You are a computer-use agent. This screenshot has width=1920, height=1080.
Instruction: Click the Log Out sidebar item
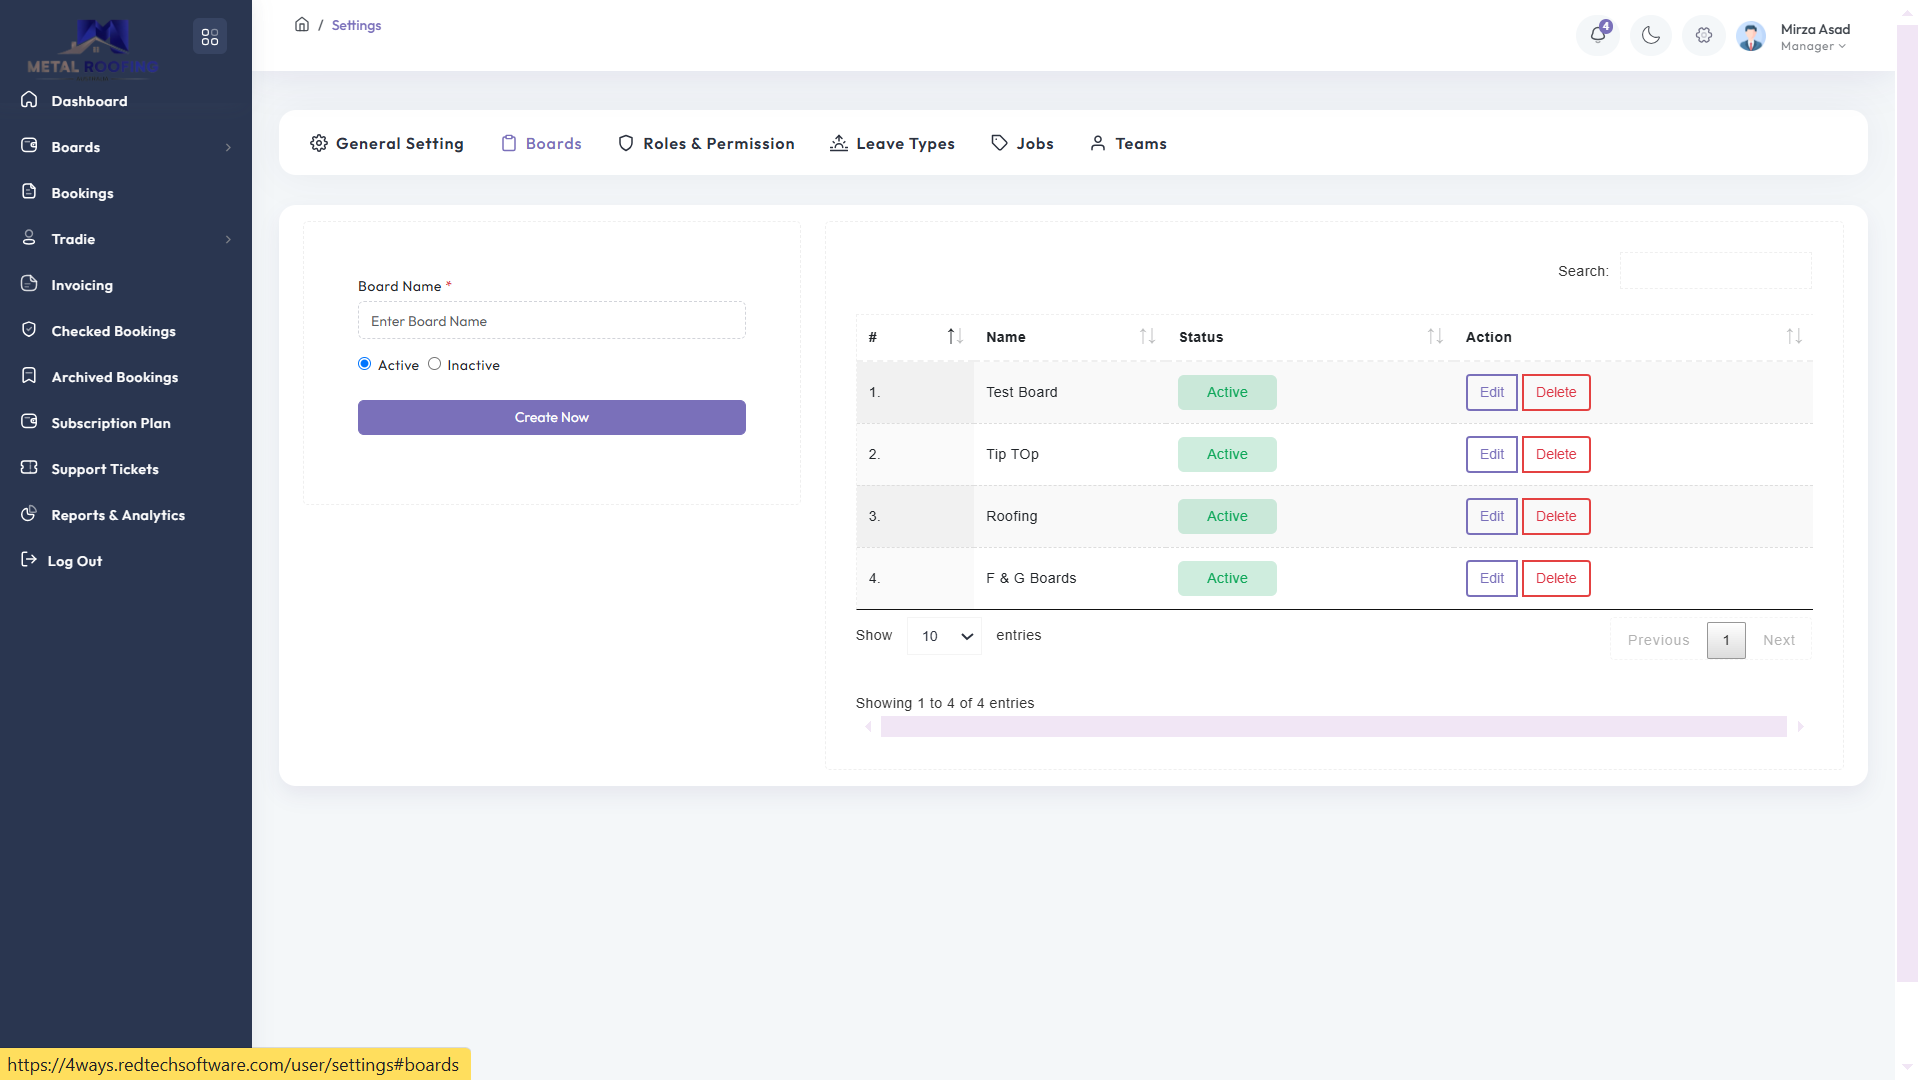pyautogui.click(x=74, y=561)
